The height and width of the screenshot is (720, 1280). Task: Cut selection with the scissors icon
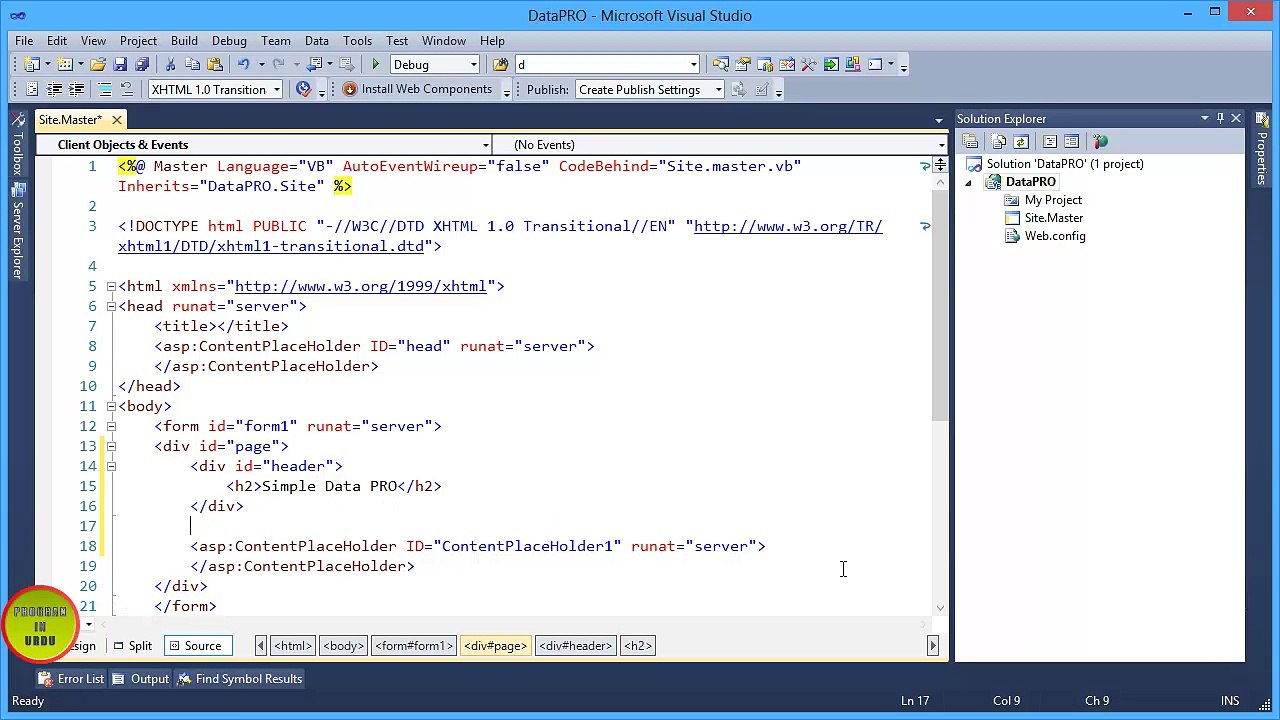click(170, 64)
